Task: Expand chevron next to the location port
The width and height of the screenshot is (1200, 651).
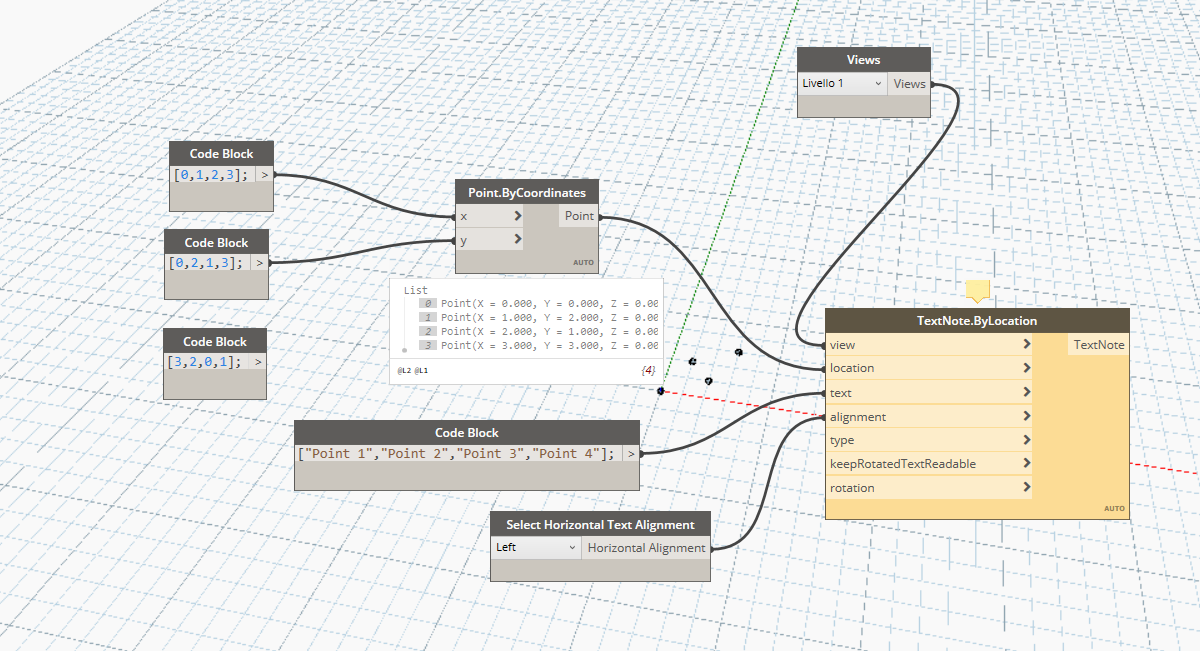Action: point(1026,368)
